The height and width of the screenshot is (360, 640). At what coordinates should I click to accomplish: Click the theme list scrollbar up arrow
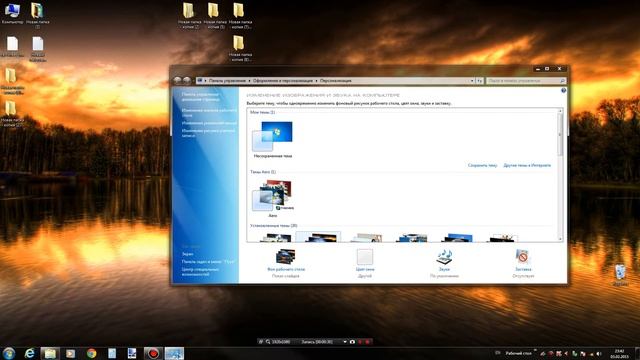tap(560, 111)
